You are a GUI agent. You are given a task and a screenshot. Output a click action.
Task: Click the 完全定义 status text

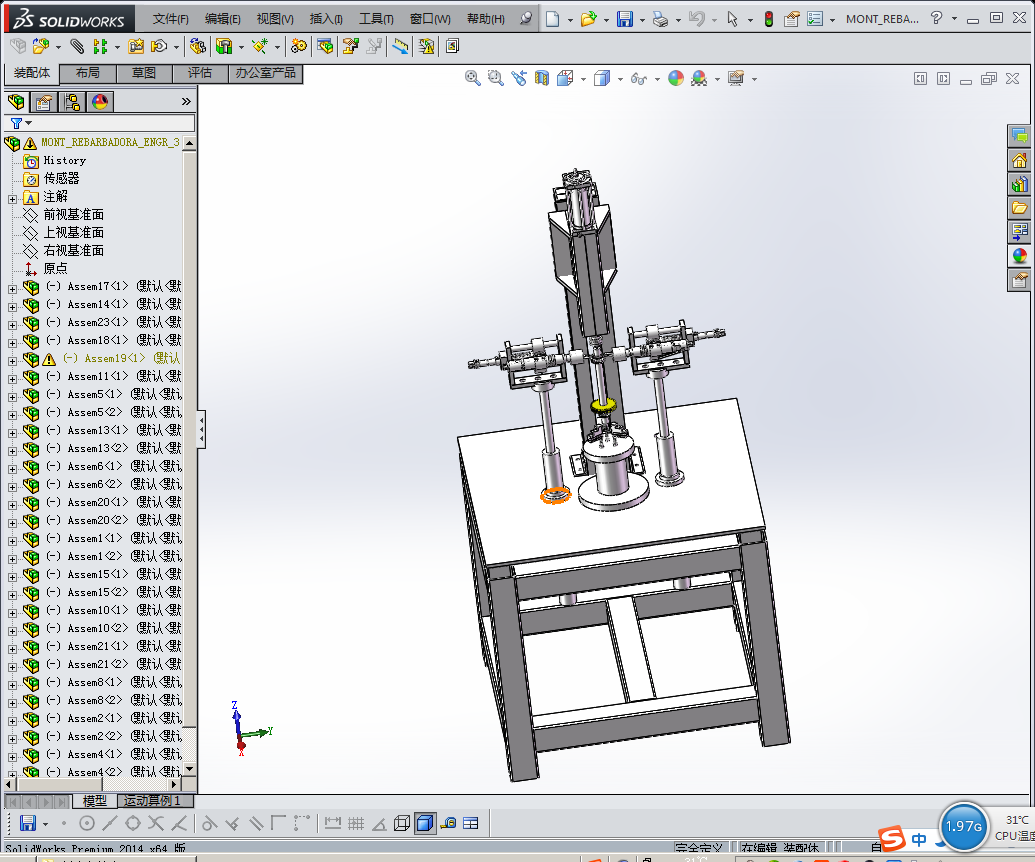[698, 847]
